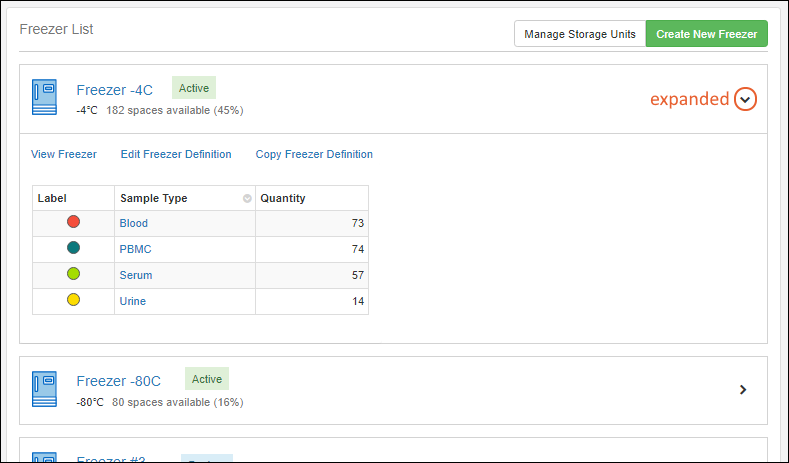Expand the Freezer -80C panel
The width and height of the screenshot is (789, 463).
(742, 390)
